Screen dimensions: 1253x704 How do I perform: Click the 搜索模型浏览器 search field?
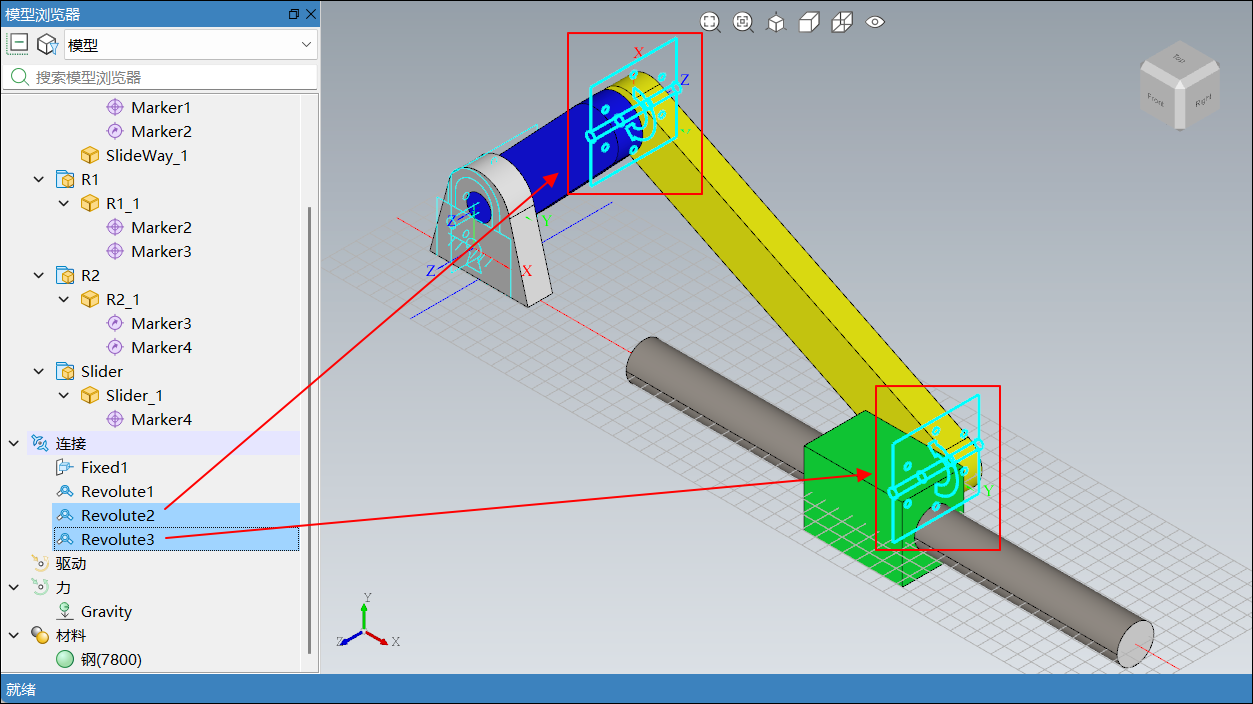coord(170,77)
